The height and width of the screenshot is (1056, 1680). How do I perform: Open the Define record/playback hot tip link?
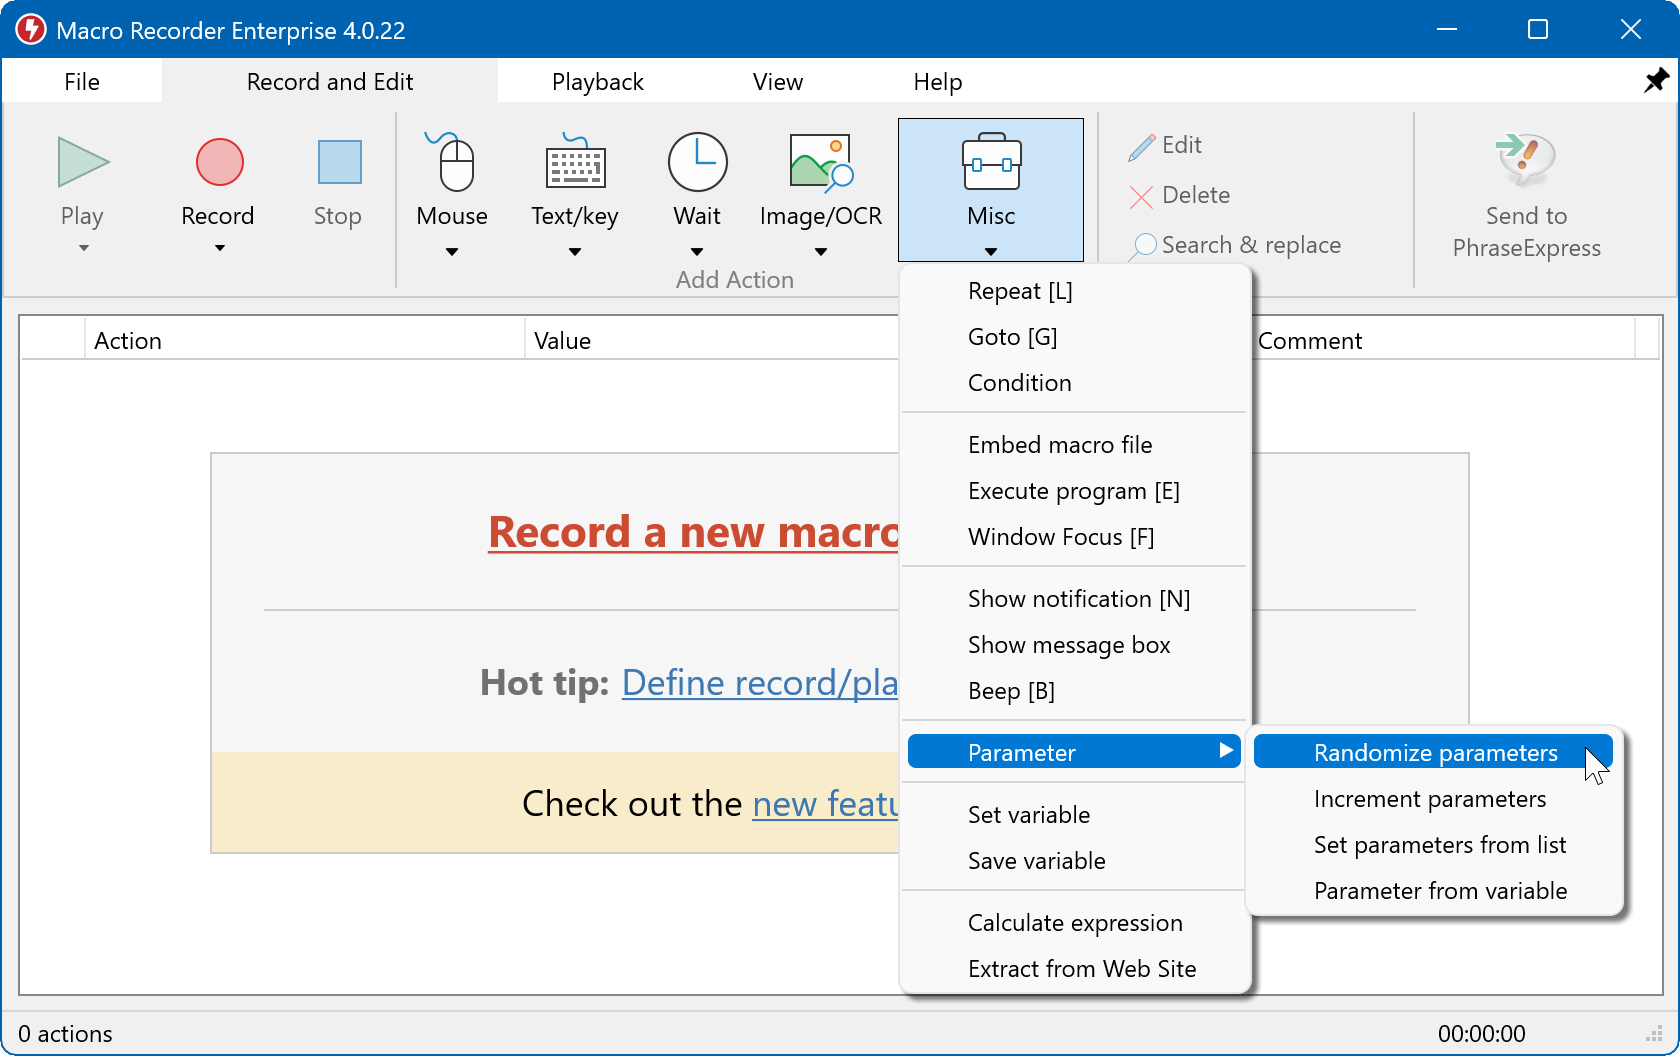pos(759,683)
